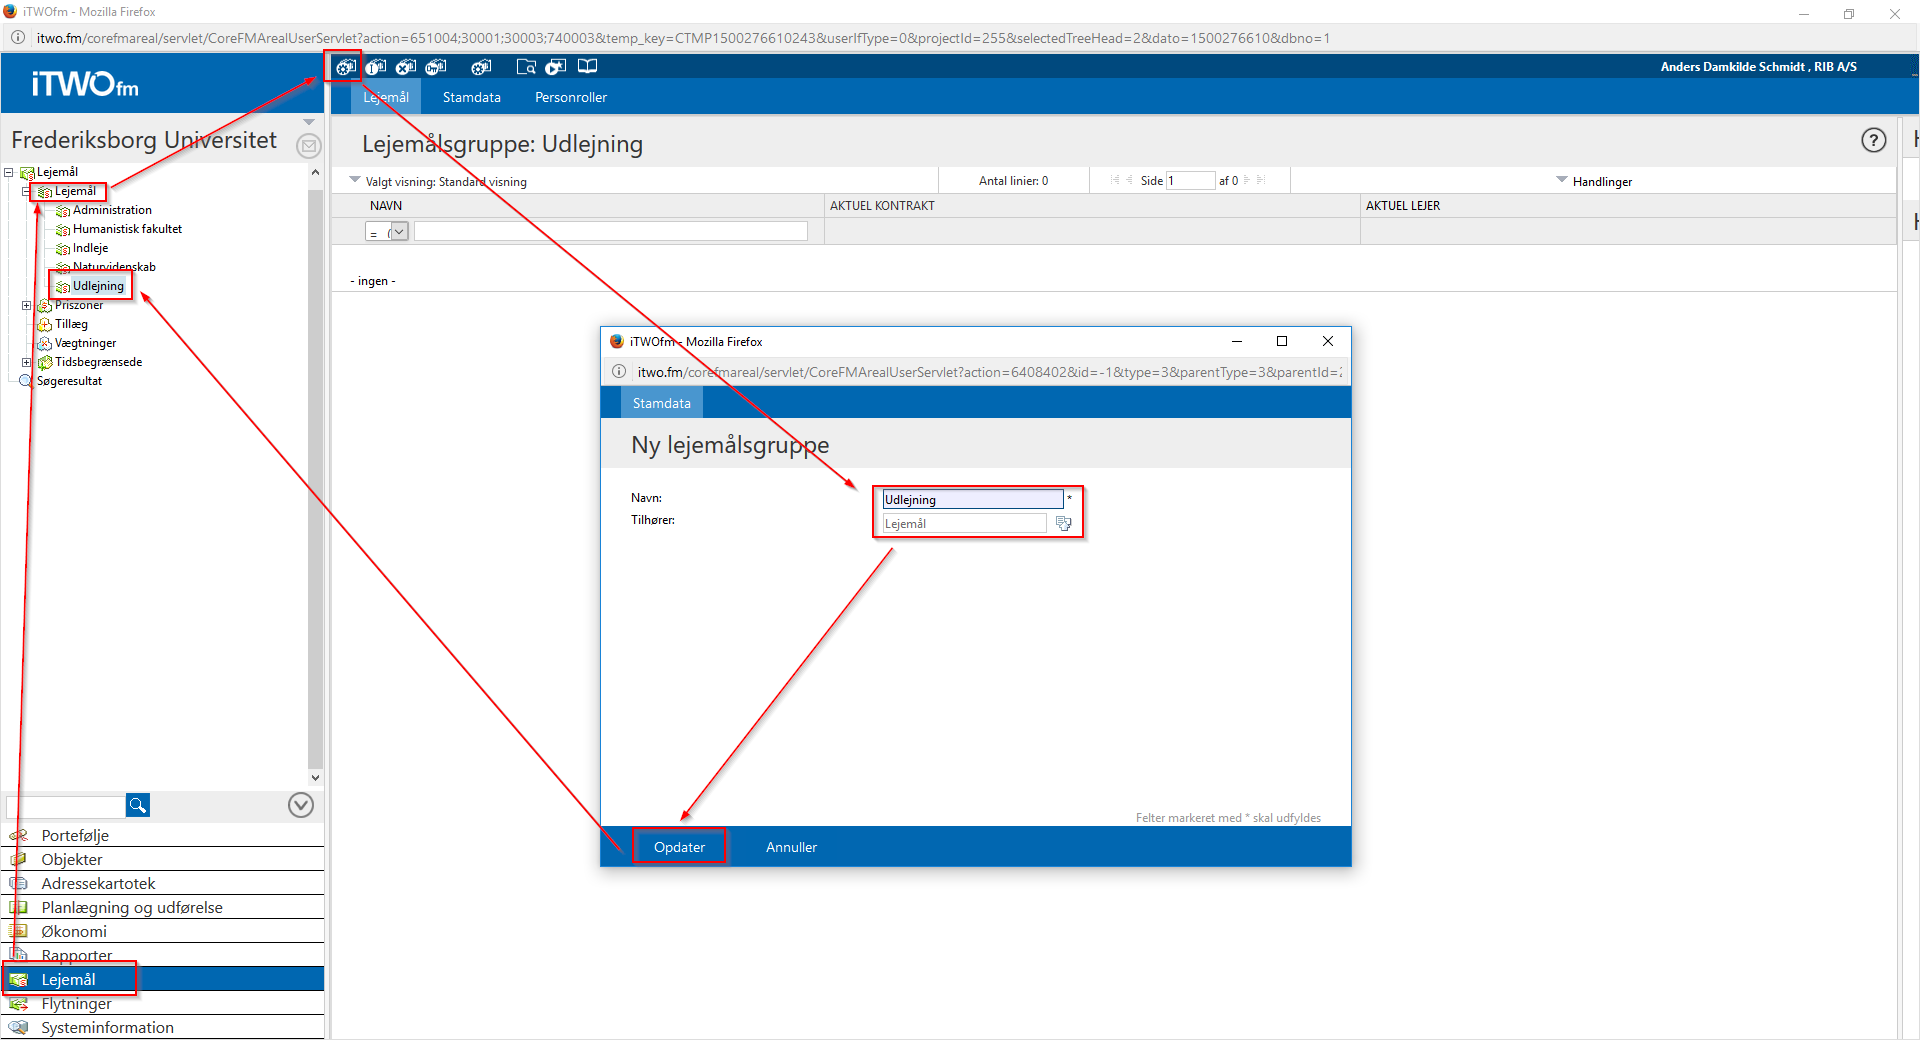Open the NAVN filter operator dropdown
The width and height of the screenshot is (1920, 1040).
(x=398, y=232)
